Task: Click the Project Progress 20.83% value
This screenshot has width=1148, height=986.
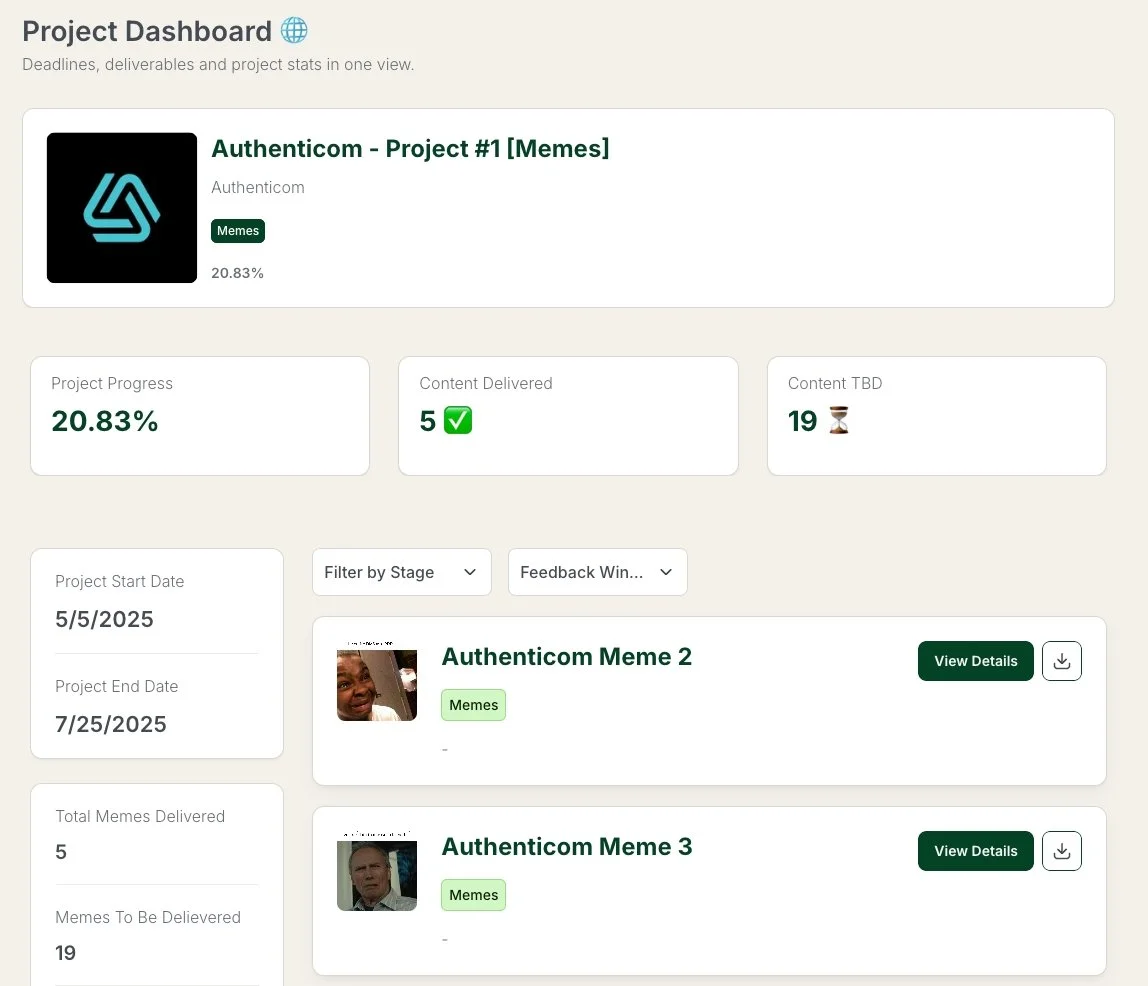Action: [105, 421]
